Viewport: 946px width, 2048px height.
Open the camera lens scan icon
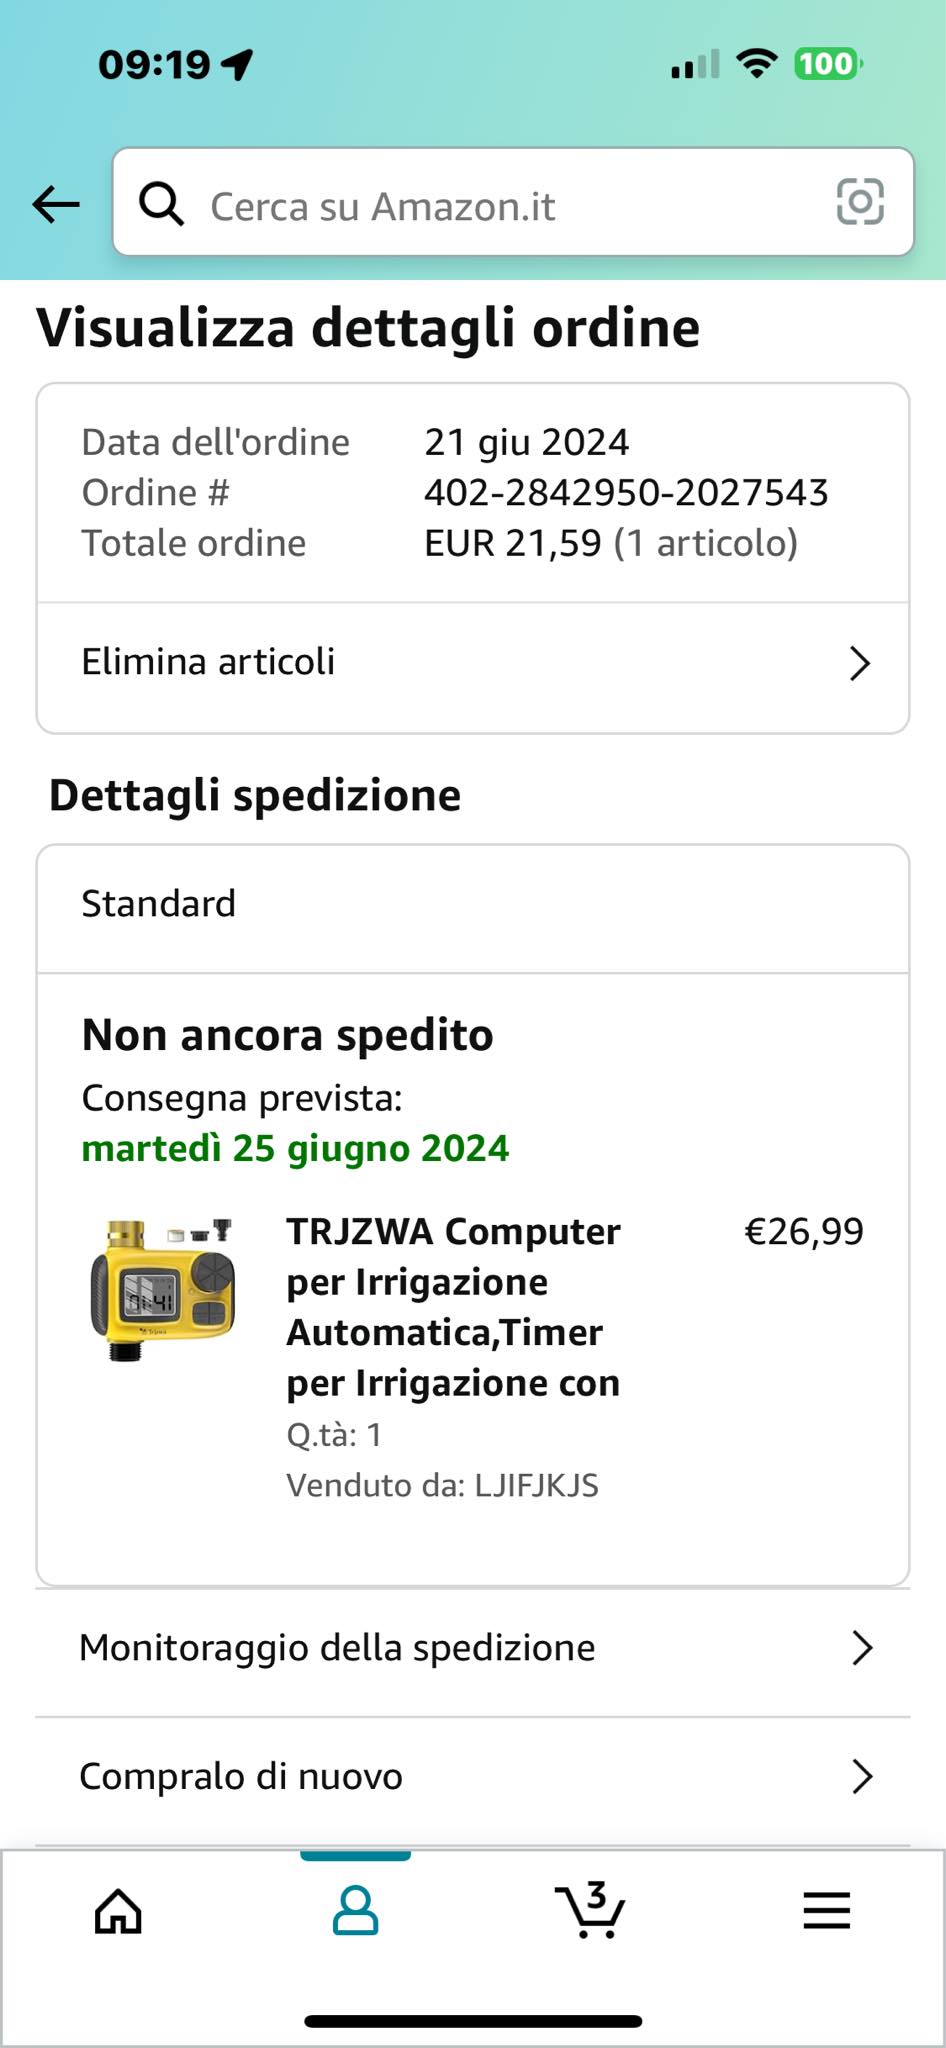[860, 202]
